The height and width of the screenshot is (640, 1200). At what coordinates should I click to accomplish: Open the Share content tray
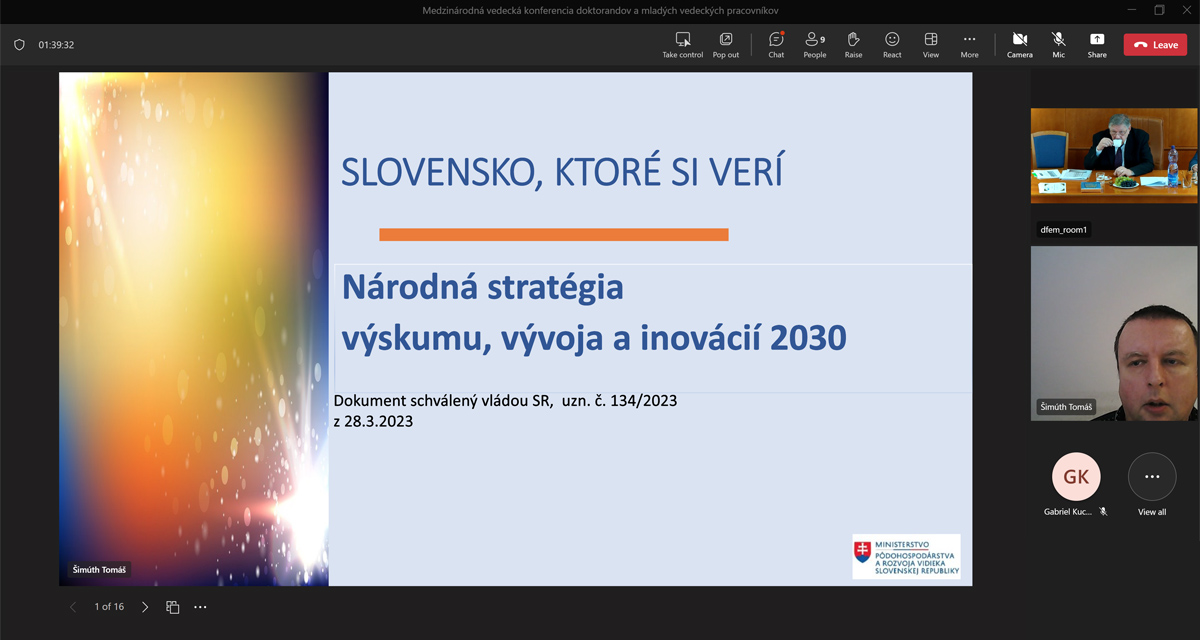pos(1097,40)
